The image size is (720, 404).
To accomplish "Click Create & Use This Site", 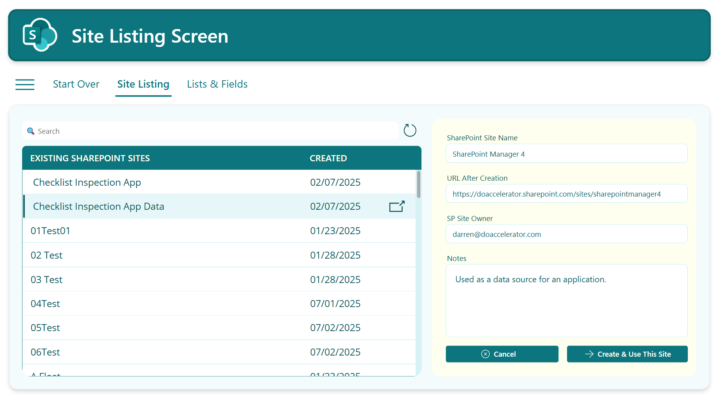I will [627, 354].
